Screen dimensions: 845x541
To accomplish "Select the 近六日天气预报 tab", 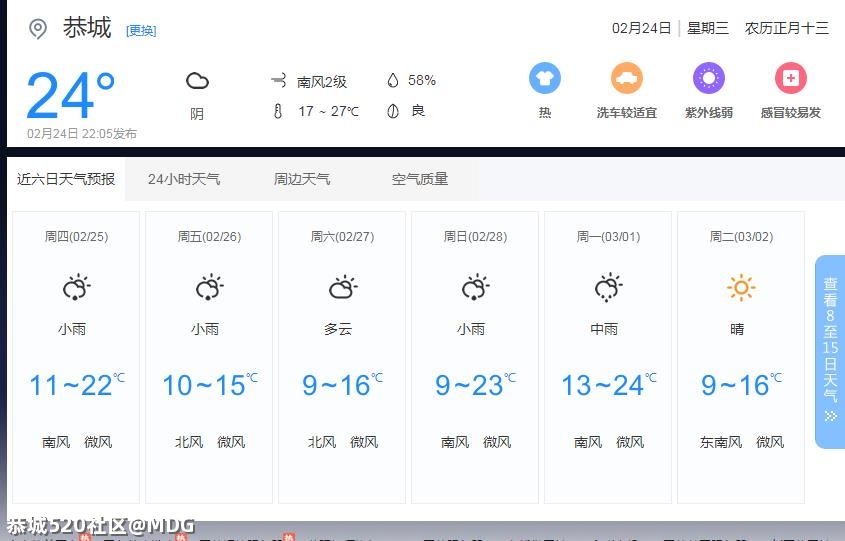I will (66, 180).
